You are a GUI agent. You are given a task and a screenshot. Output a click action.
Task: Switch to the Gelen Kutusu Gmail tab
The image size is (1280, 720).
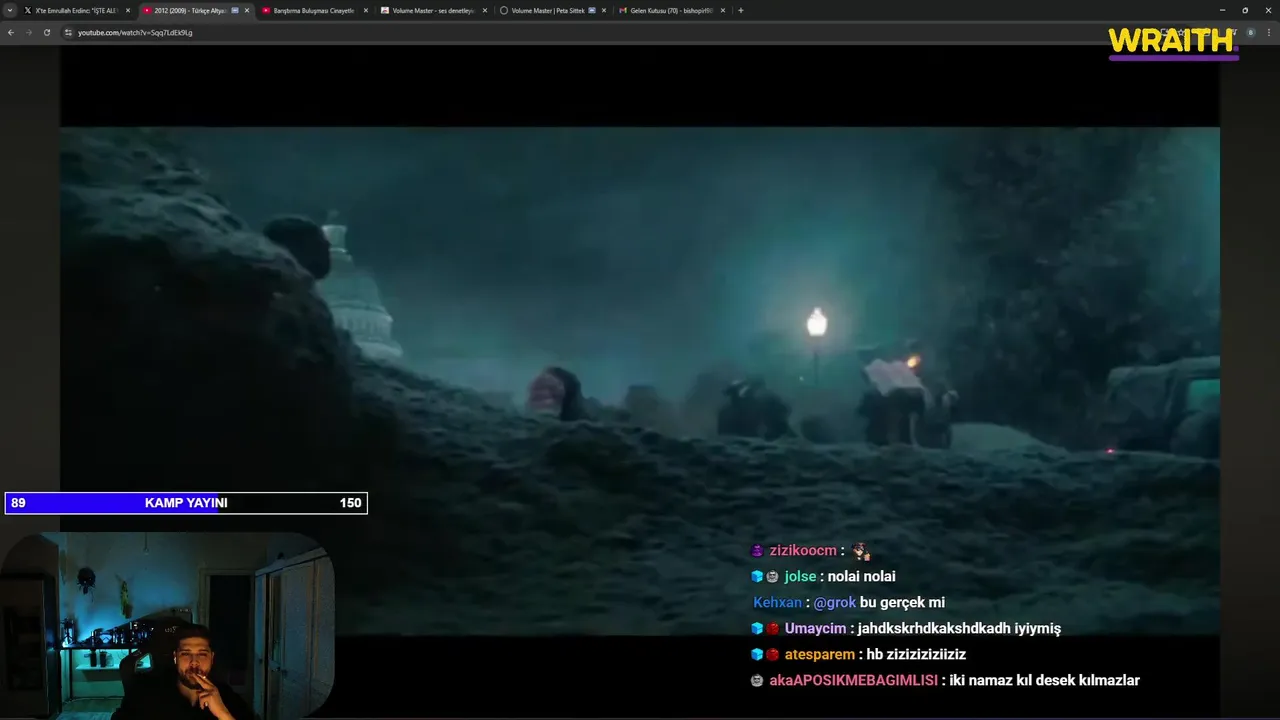pos(671,10)
